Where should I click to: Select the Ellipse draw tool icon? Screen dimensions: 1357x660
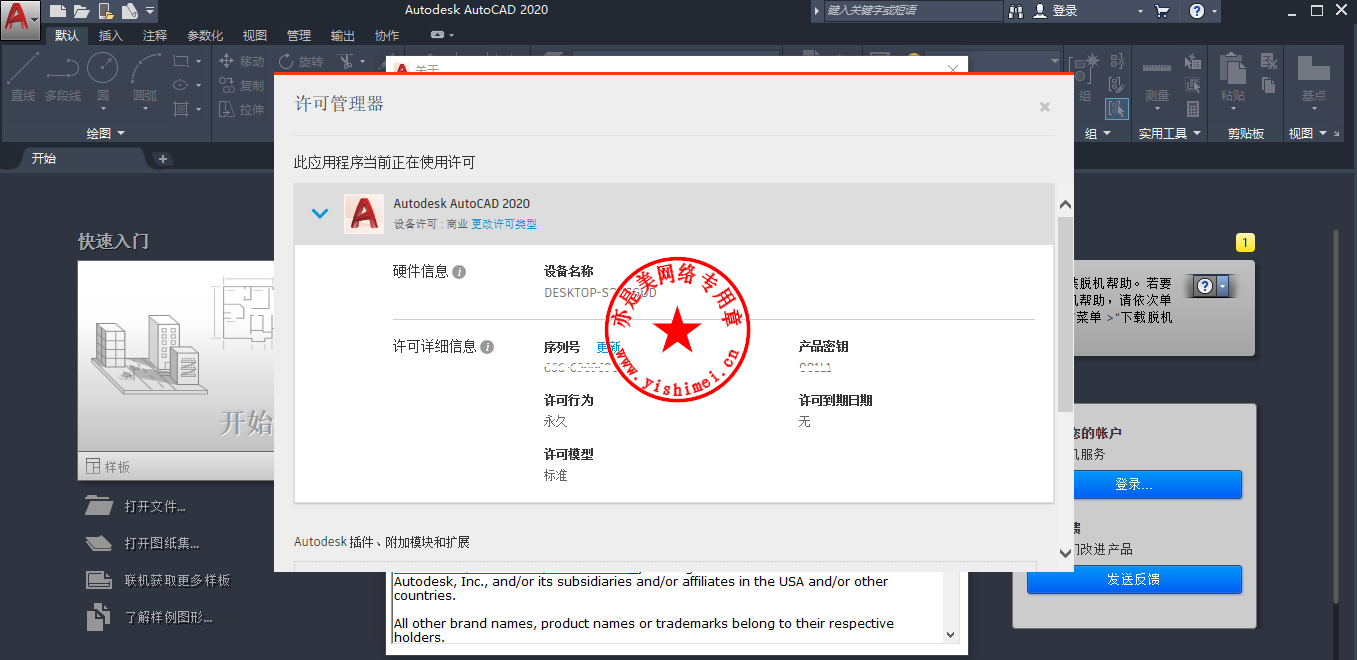point(180,85)
